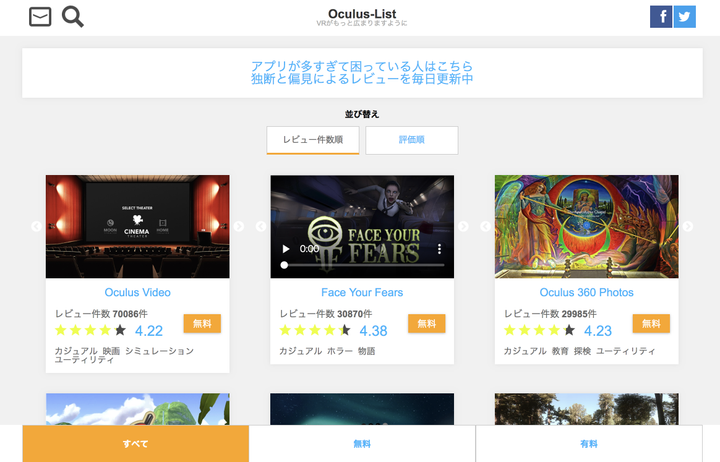Select the 探検 genre tag
This screenshot has height=462, width=720.
tap(582, 351)
